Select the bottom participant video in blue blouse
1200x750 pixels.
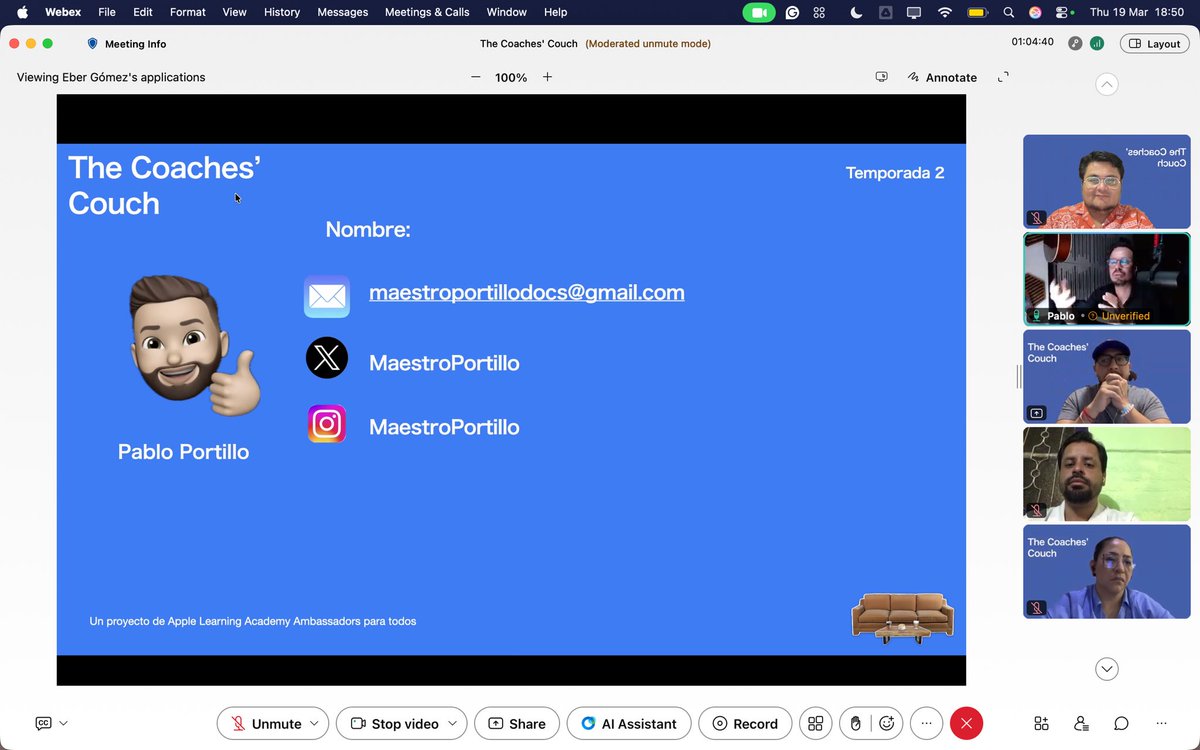point(1106,572)
